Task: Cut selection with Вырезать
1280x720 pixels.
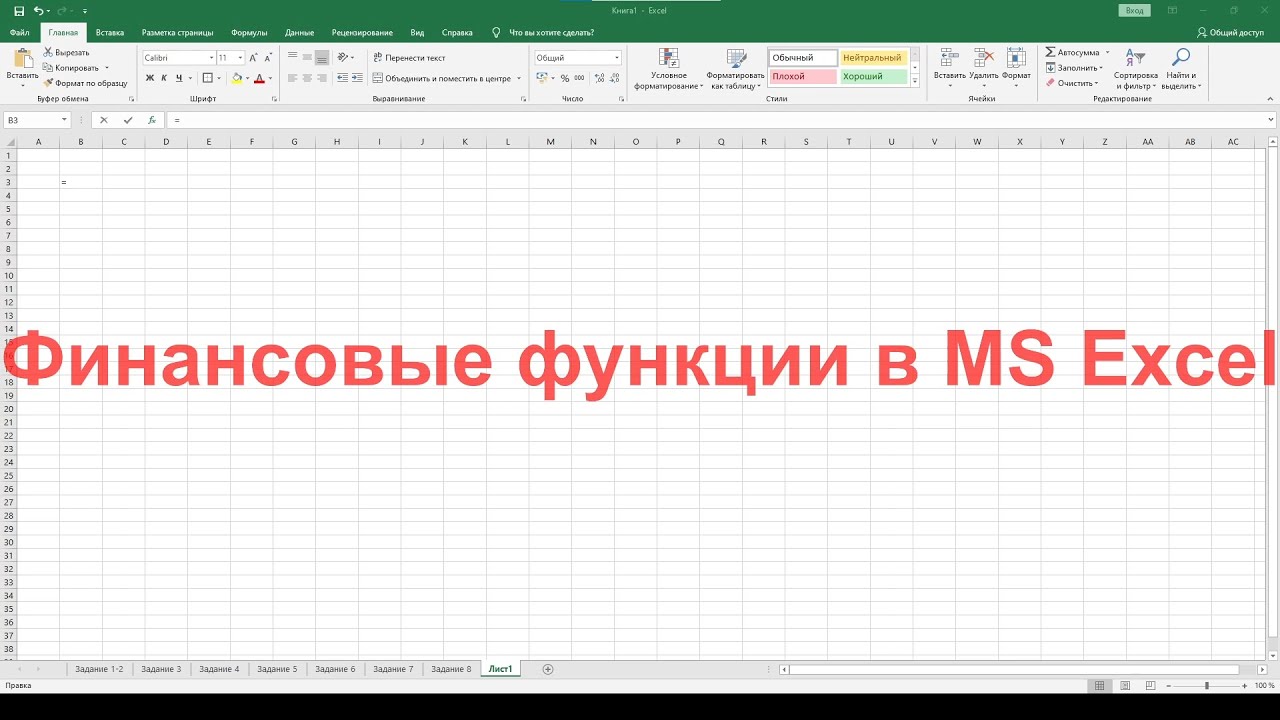Action: tap(66, 52)
